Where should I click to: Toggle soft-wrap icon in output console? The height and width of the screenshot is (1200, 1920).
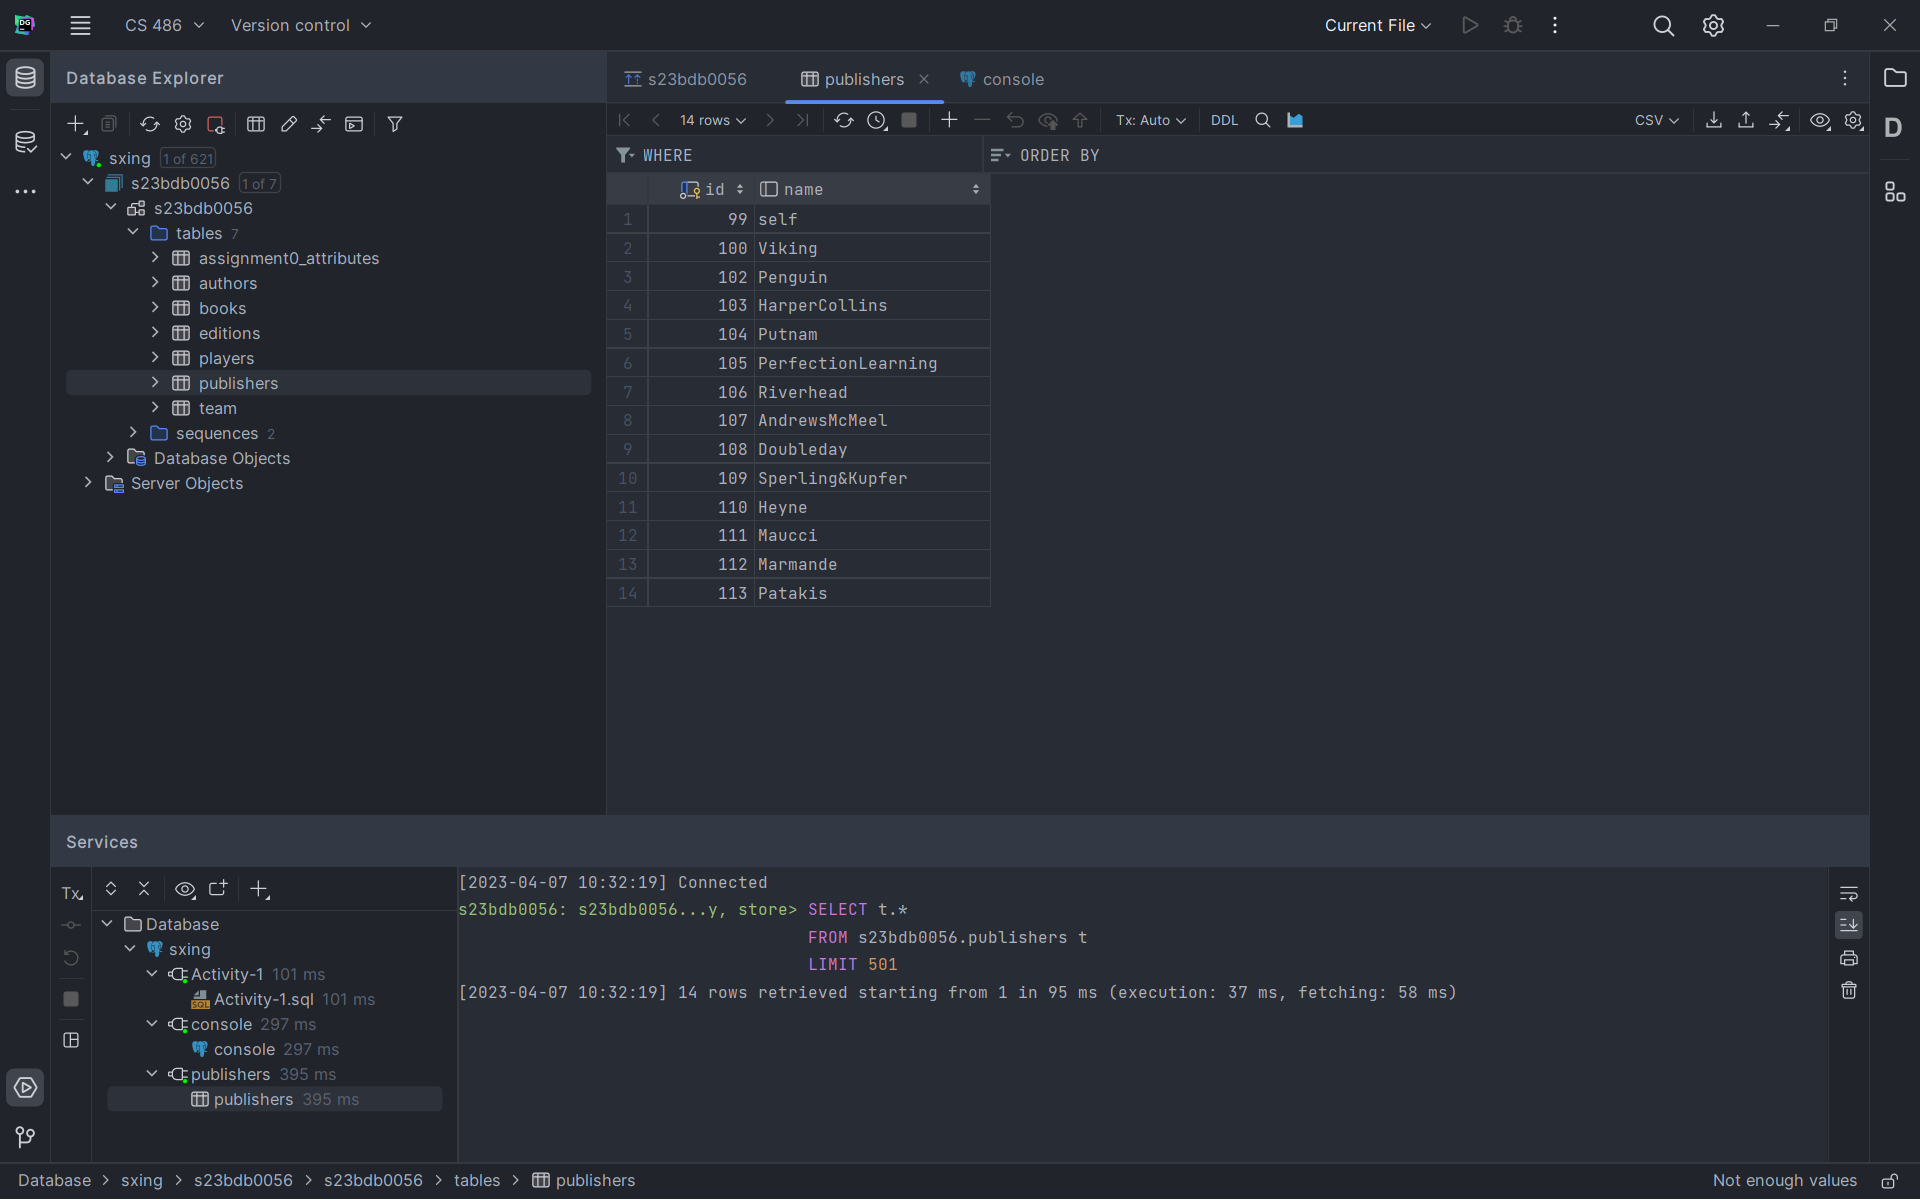(1848, 893)
